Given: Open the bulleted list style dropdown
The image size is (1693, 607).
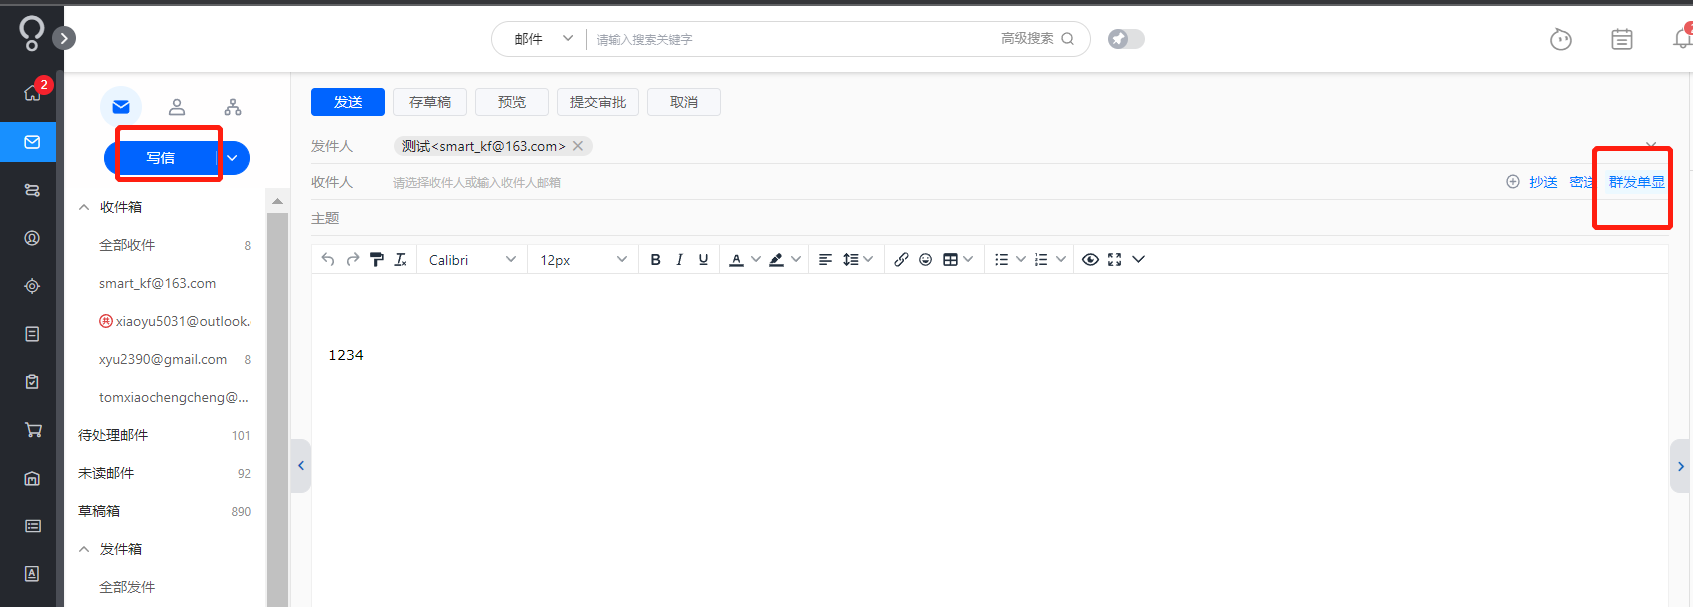Looking at the screenshot, I should 1021,259.
